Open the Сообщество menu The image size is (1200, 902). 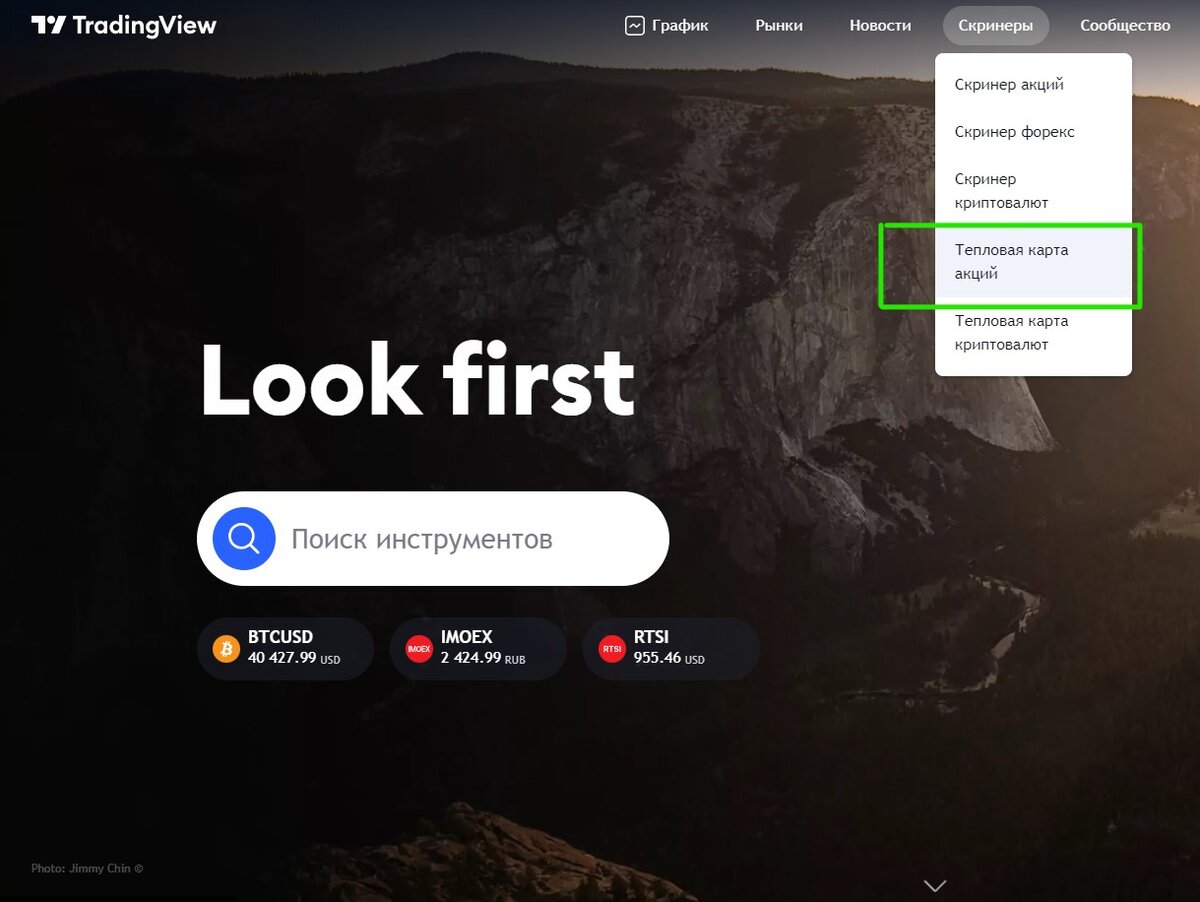pos(1125,26)
